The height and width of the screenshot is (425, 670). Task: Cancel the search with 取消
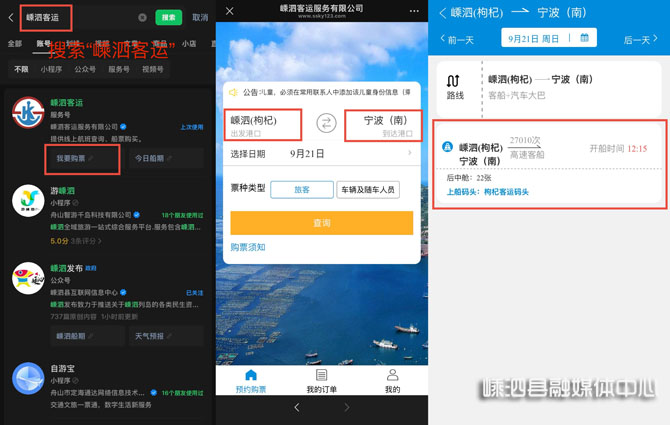[200, 18]
